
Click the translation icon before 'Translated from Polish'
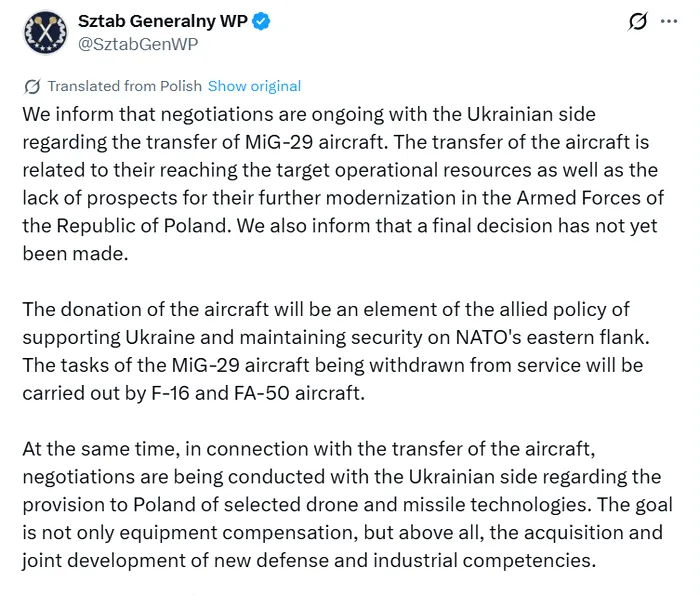(32, 86)
